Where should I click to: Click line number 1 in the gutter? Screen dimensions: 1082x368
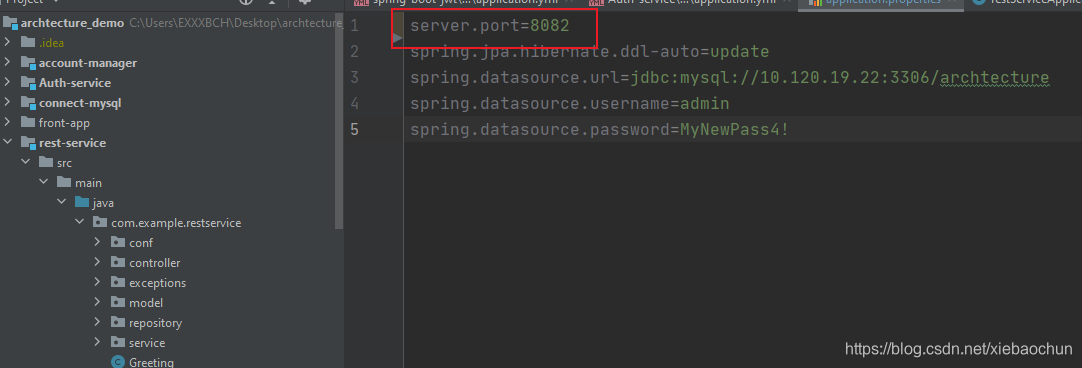pos(355,27)
